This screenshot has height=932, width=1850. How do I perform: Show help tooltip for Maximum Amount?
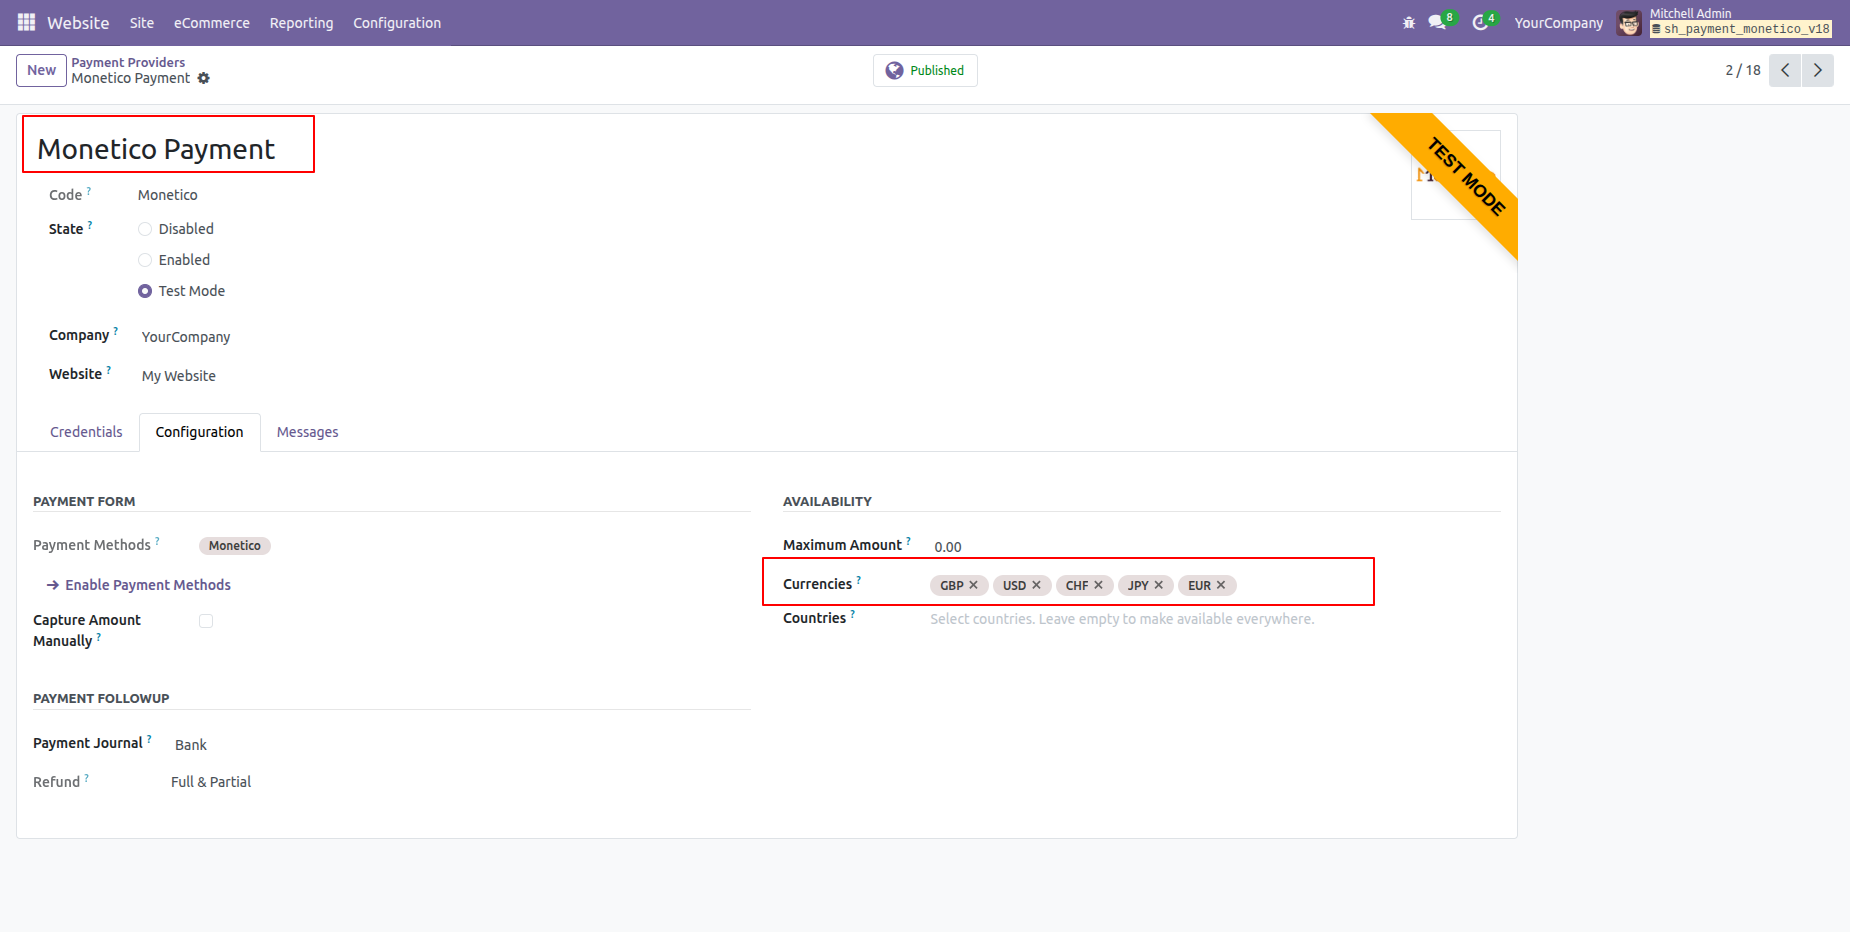point(908,540)
